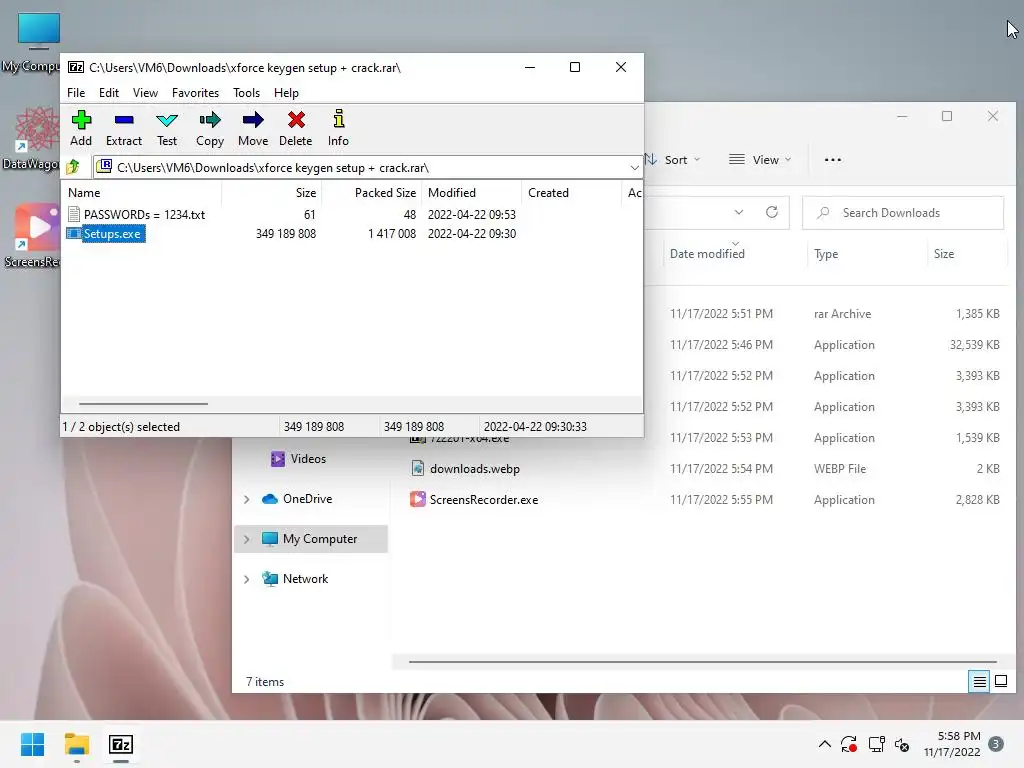1024x768 pixels.
Task: Open the DataWagon desktop shortcut
Action: tap(31, 139)
